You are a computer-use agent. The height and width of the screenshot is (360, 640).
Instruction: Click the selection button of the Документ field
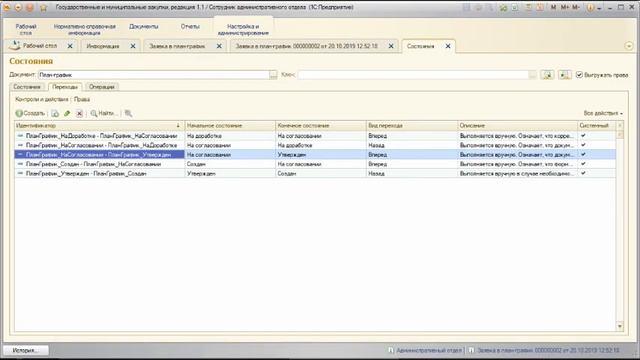273,75
